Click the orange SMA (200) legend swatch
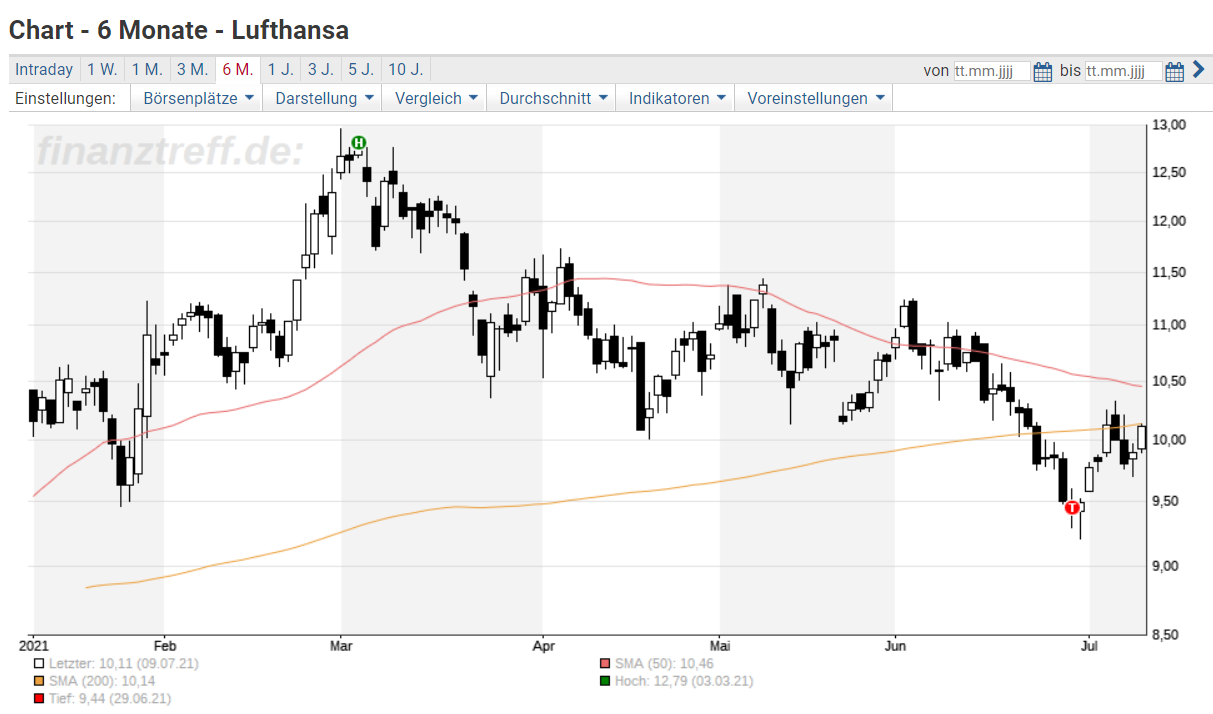Viewport: 1213px width, 714px height. pos(38,681)
